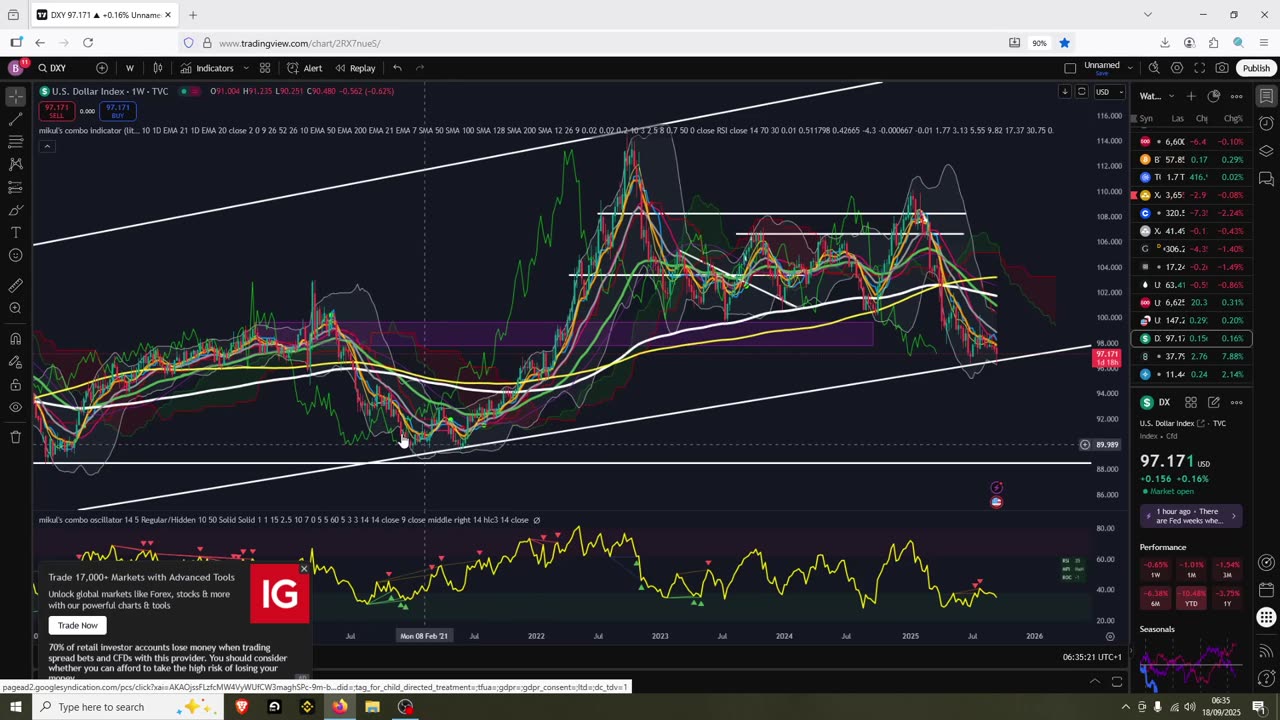Click the Publish button
Screen dimensions: 1280x720
tap(1256, 68)
